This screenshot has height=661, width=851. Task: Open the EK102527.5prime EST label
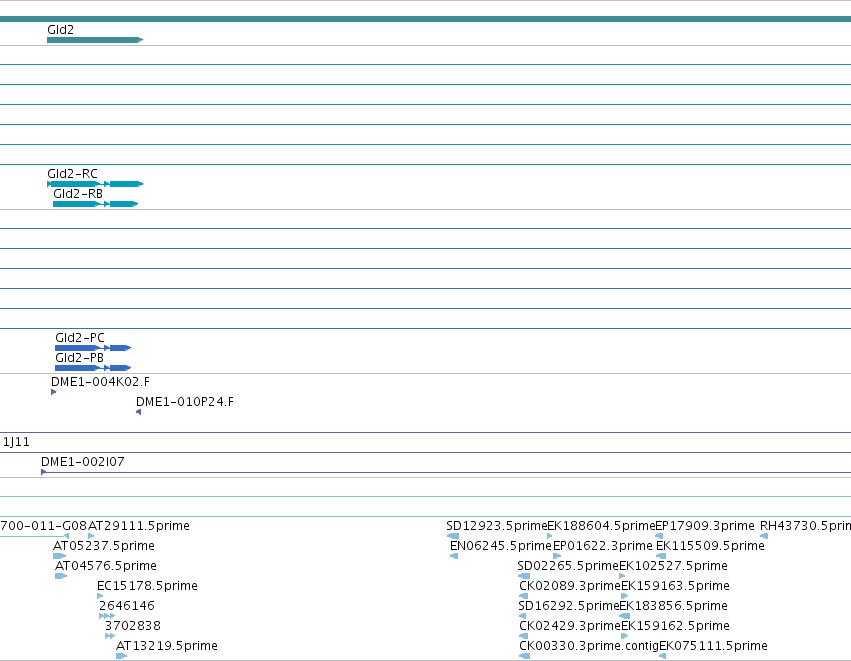coord(673,565)
